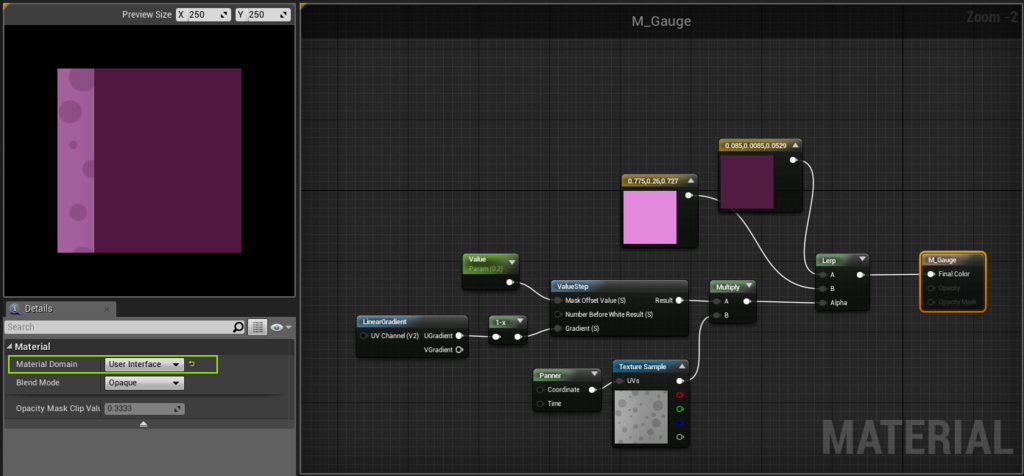Click the Lerp node B input pin
The width and height of the screenshot is (1024, 476).
(822, 289)
